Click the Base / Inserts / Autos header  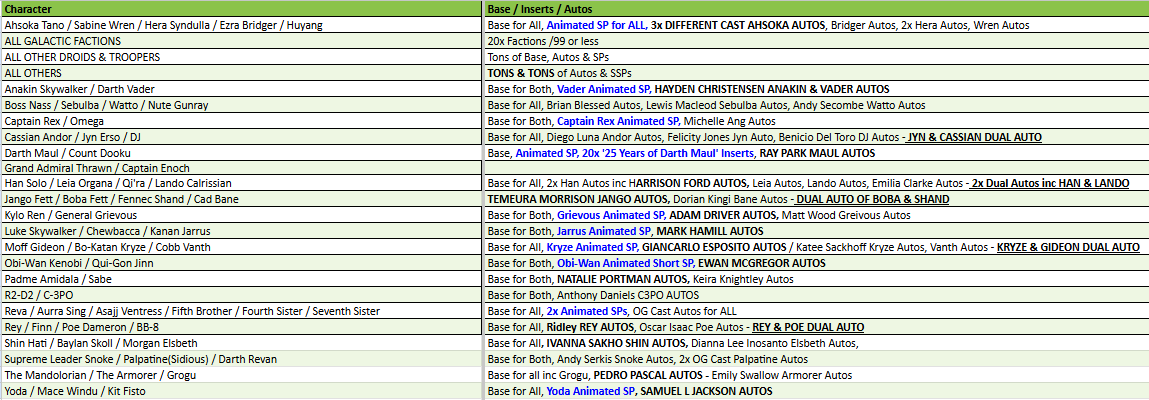point(815,8)
